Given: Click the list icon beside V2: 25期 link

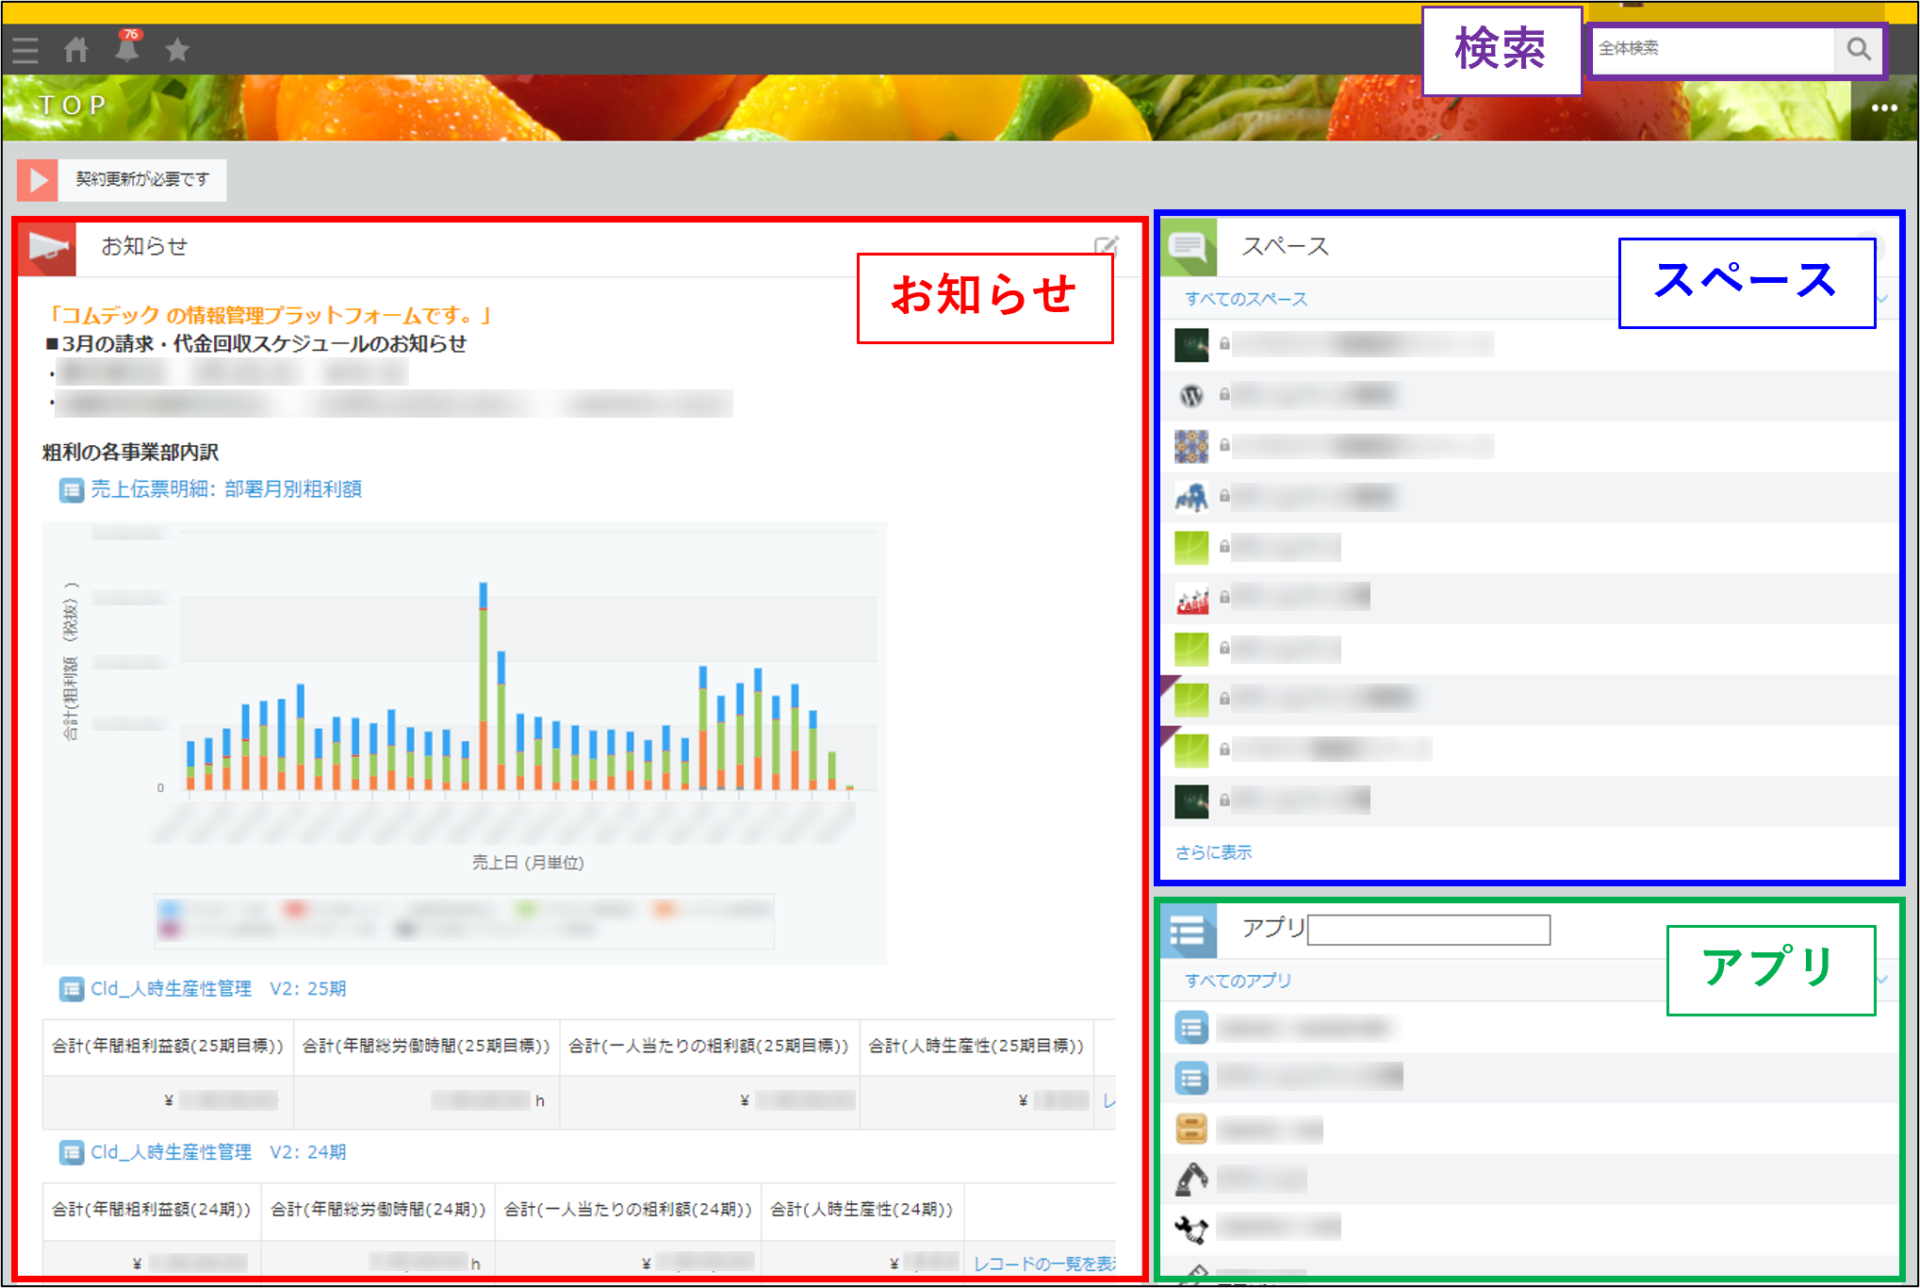Looking at the screenshot, I should (71, 989).
